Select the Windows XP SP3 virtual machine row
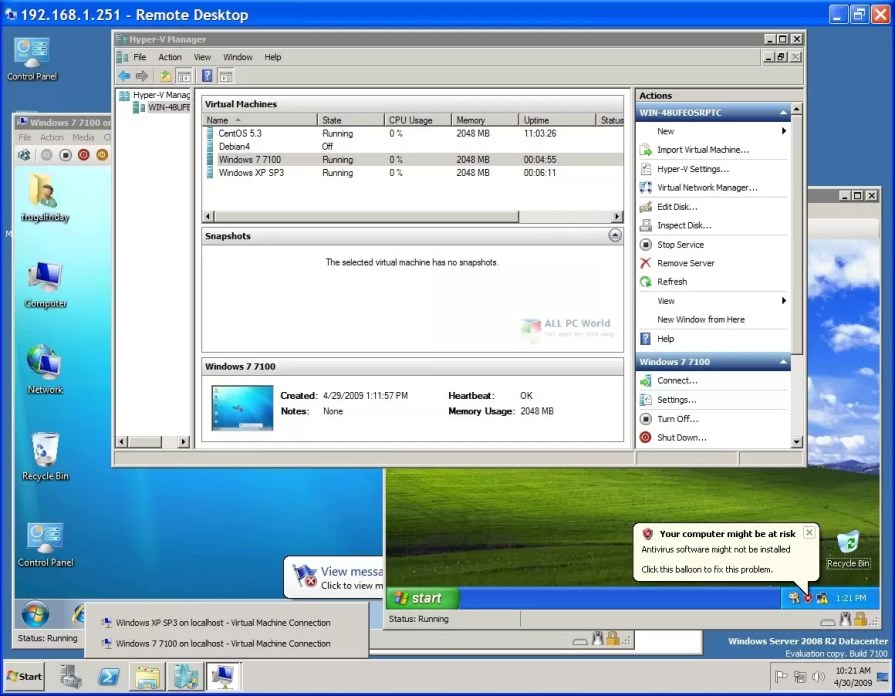This screenshot has width=895, height=696. coord(412,172)
